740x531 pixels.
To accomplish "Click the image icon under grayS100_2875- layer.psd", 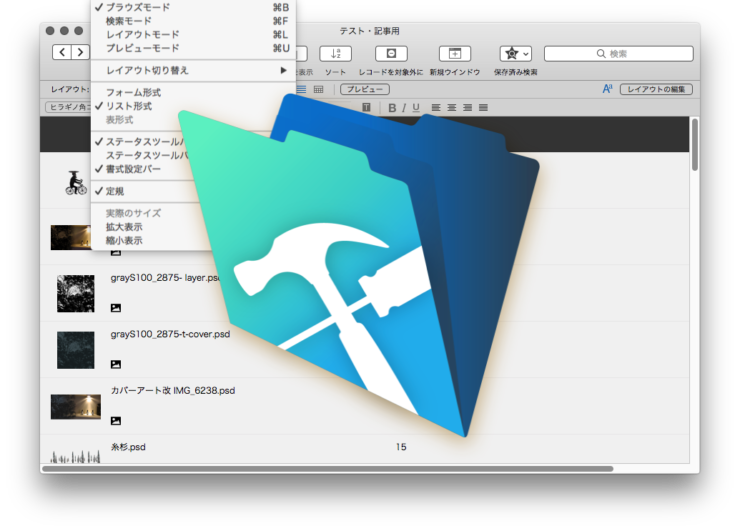I will tap(116, 308).
